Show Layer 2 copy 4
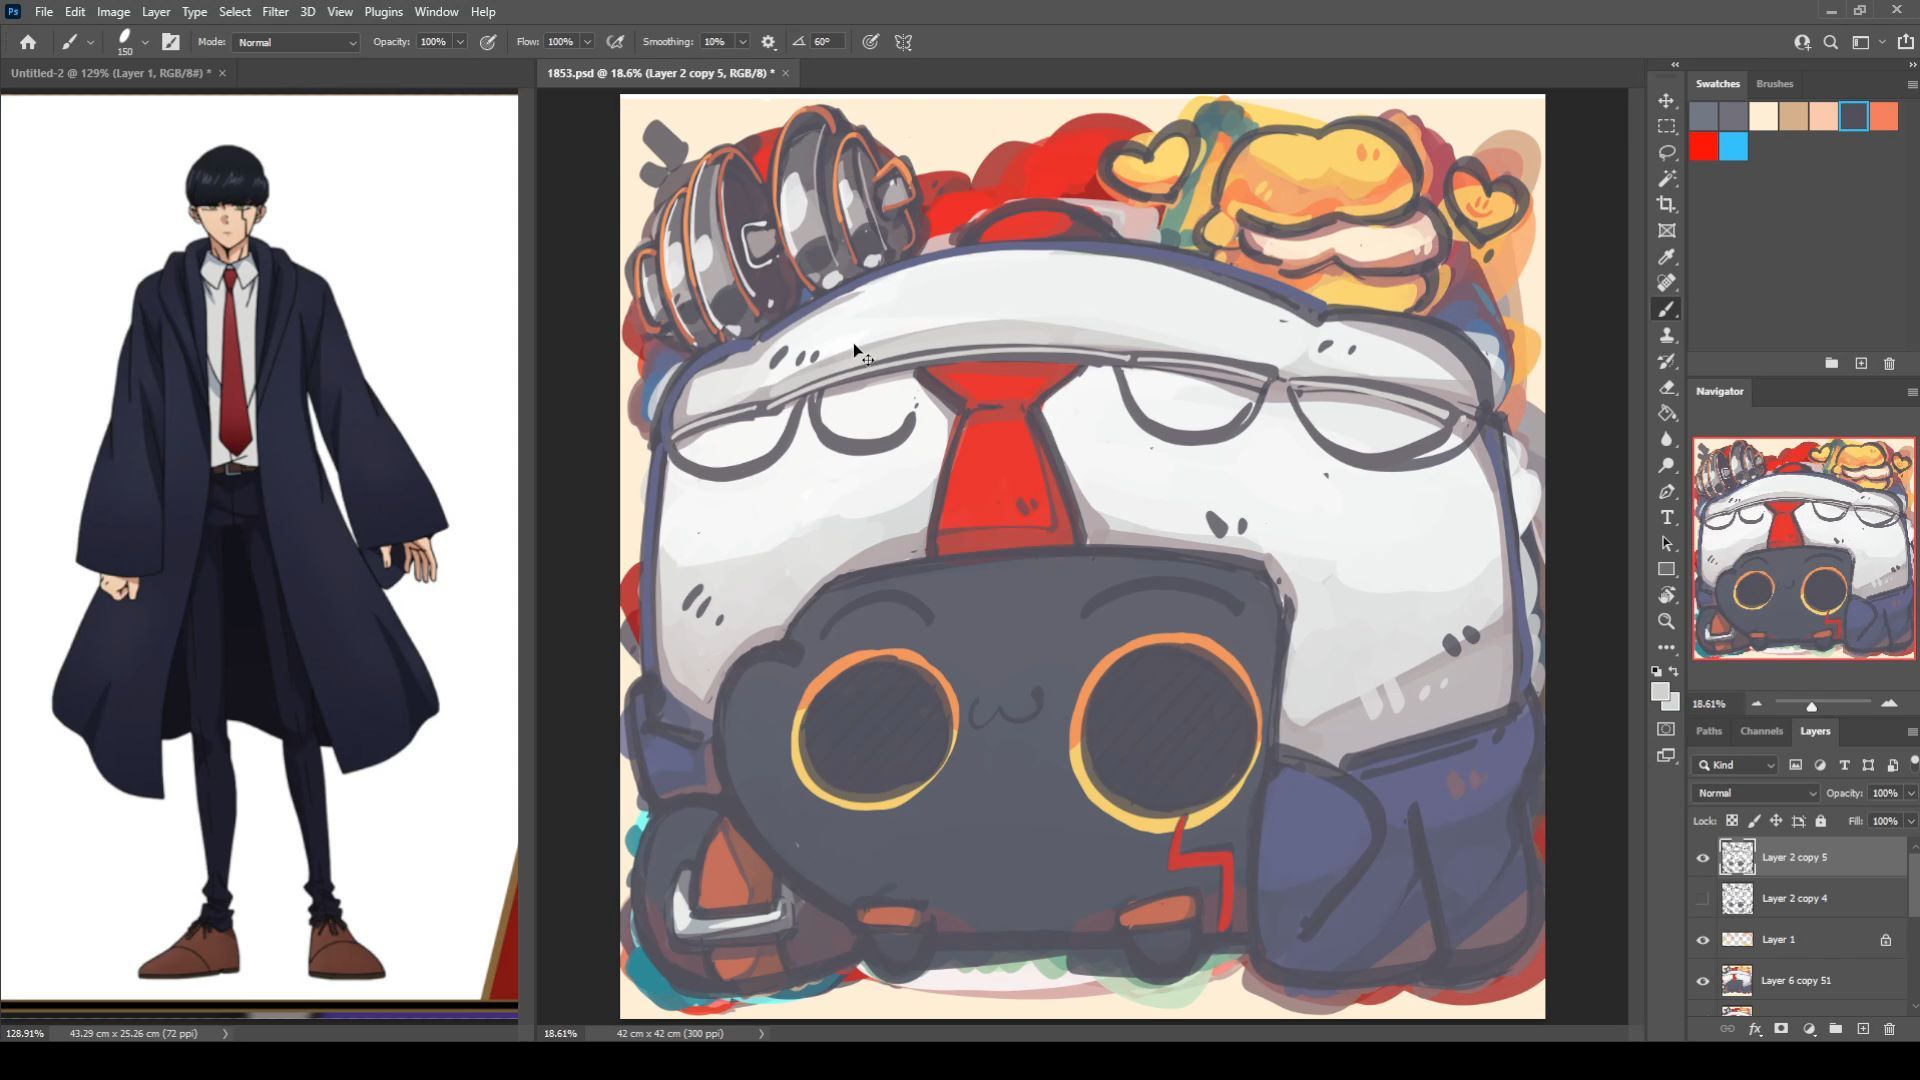 tap(1703, 899)
